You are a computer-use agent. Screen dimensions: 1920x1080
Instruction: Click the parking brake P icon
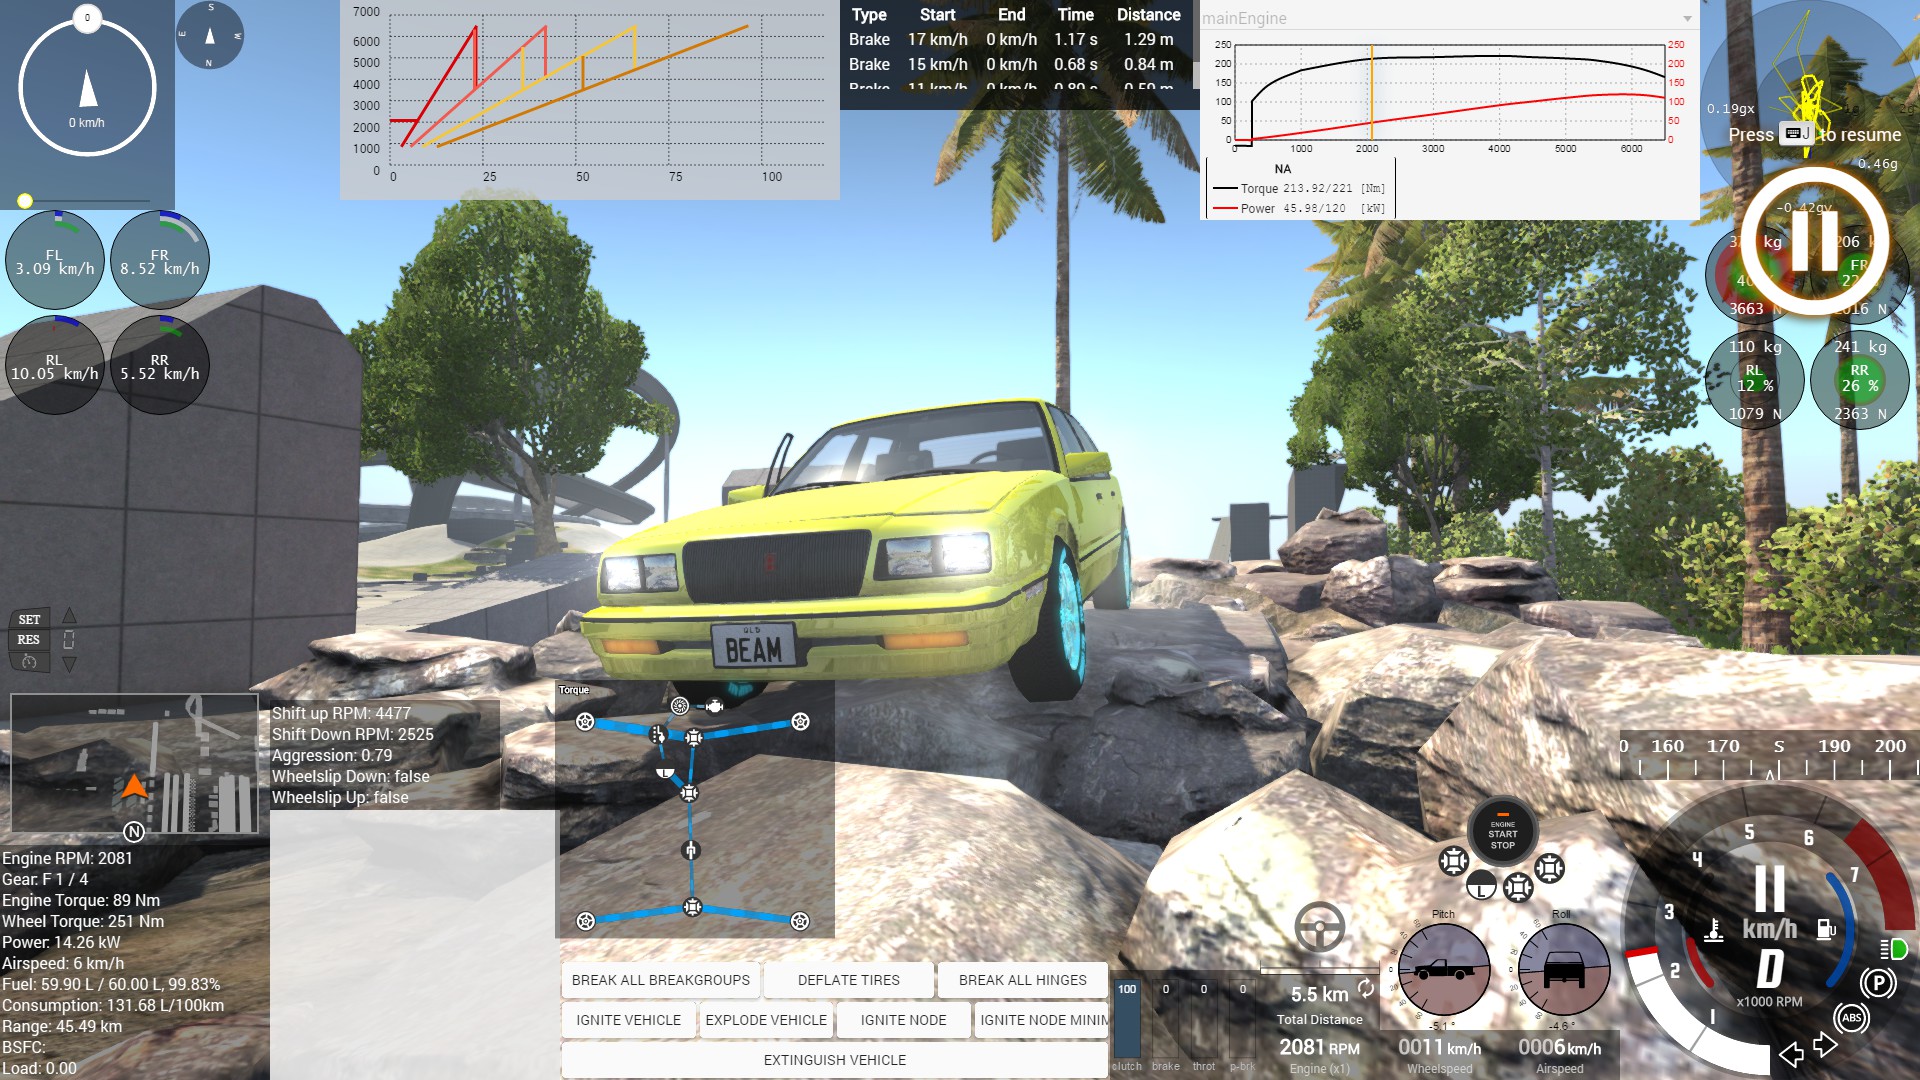(1878, 983)
